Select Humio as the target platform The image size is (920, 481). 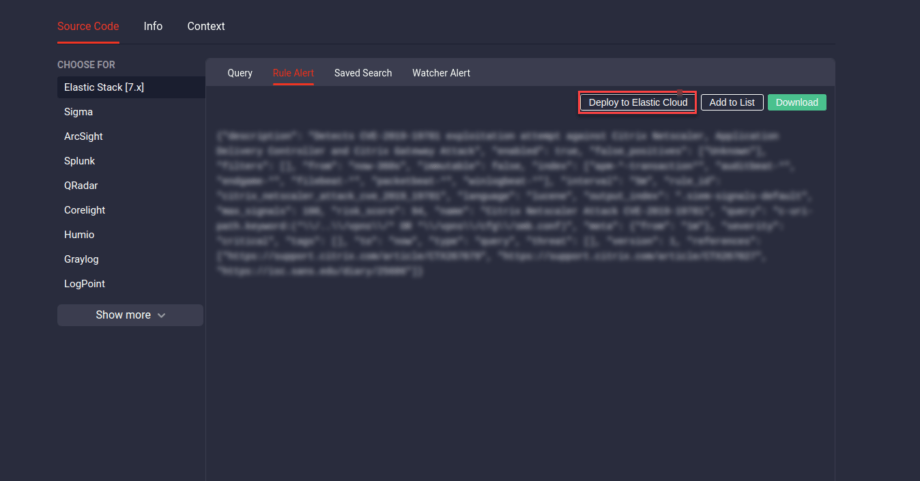click(79, 234)
